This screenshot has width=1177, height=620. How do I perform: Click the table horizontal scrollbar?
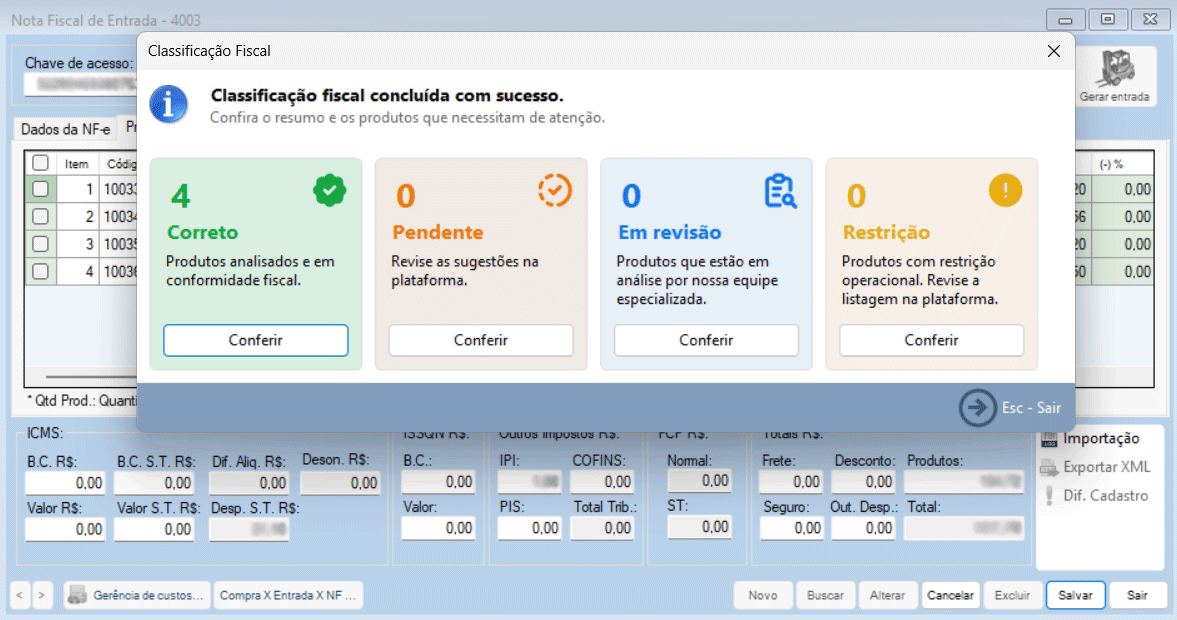[x=91, y=376]
